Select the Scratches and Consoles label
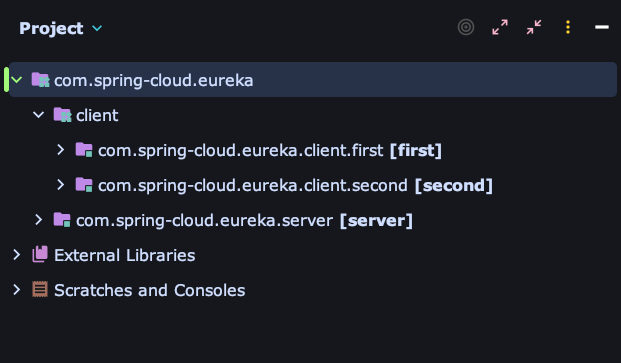 pyautogui.click(x=150, y=290)
